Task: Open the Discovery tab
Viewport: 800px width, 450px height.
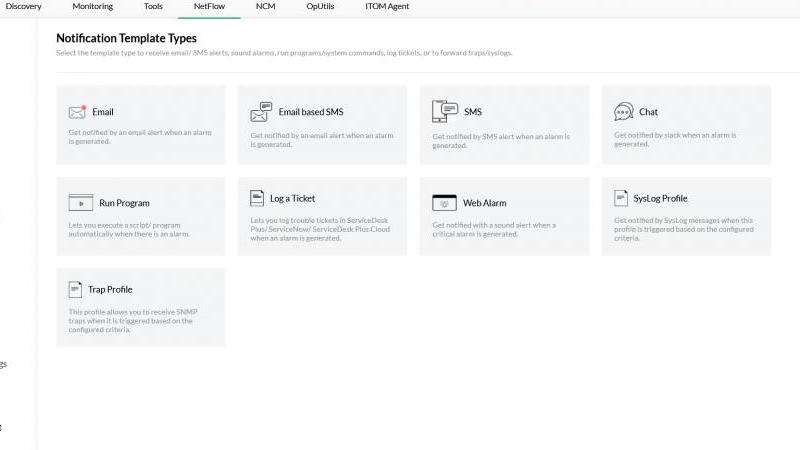Action: coord(24,7)
